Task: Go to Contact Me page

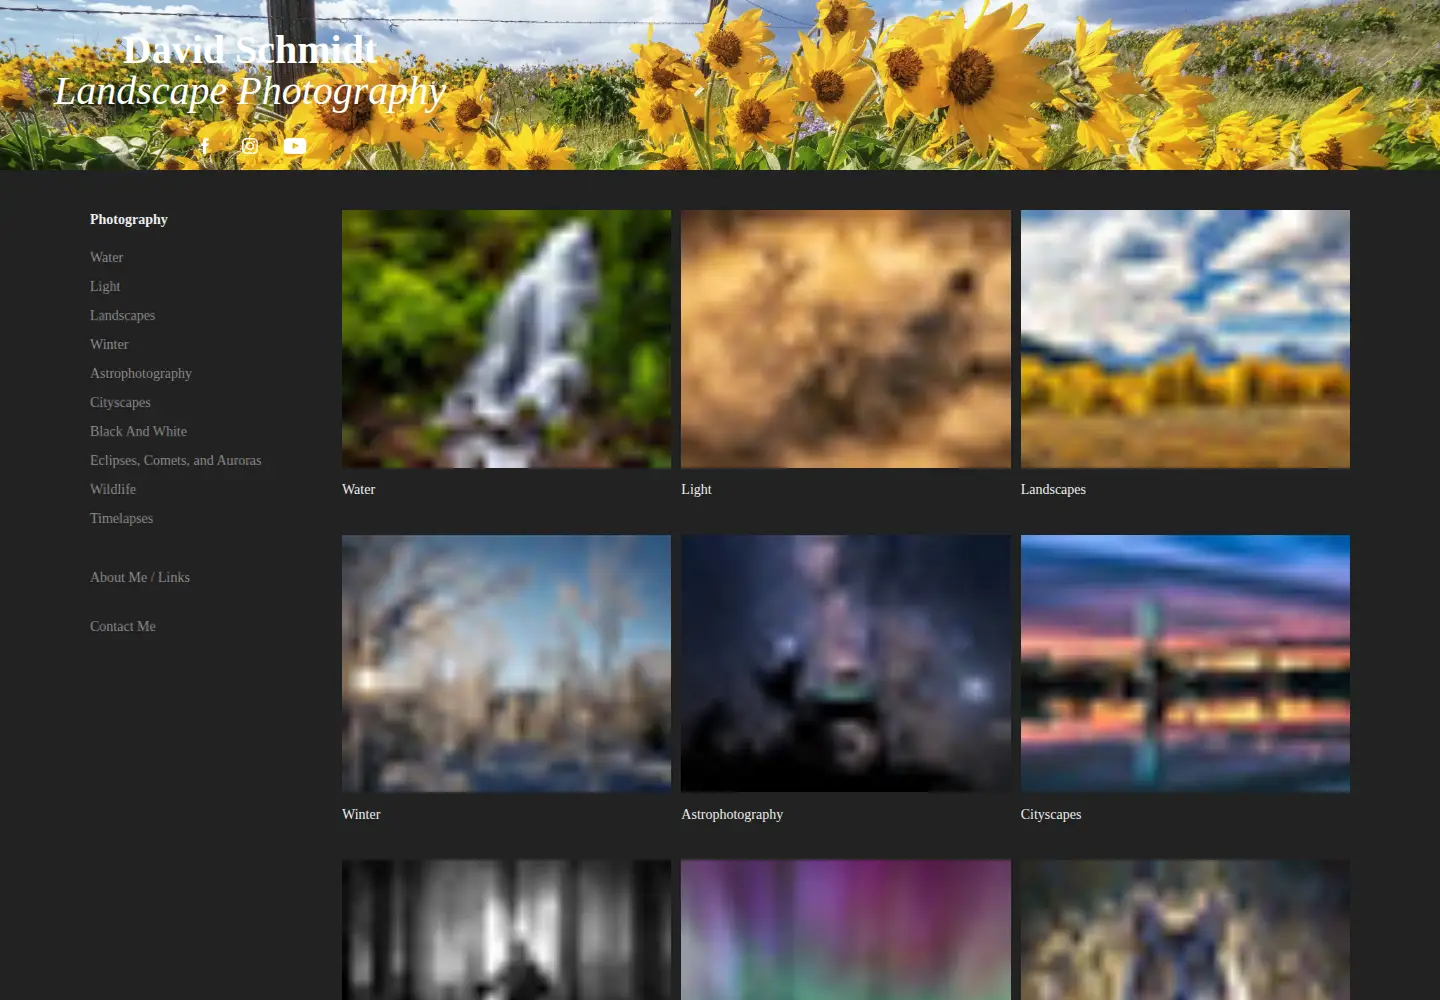Action: tap(123, 626)
